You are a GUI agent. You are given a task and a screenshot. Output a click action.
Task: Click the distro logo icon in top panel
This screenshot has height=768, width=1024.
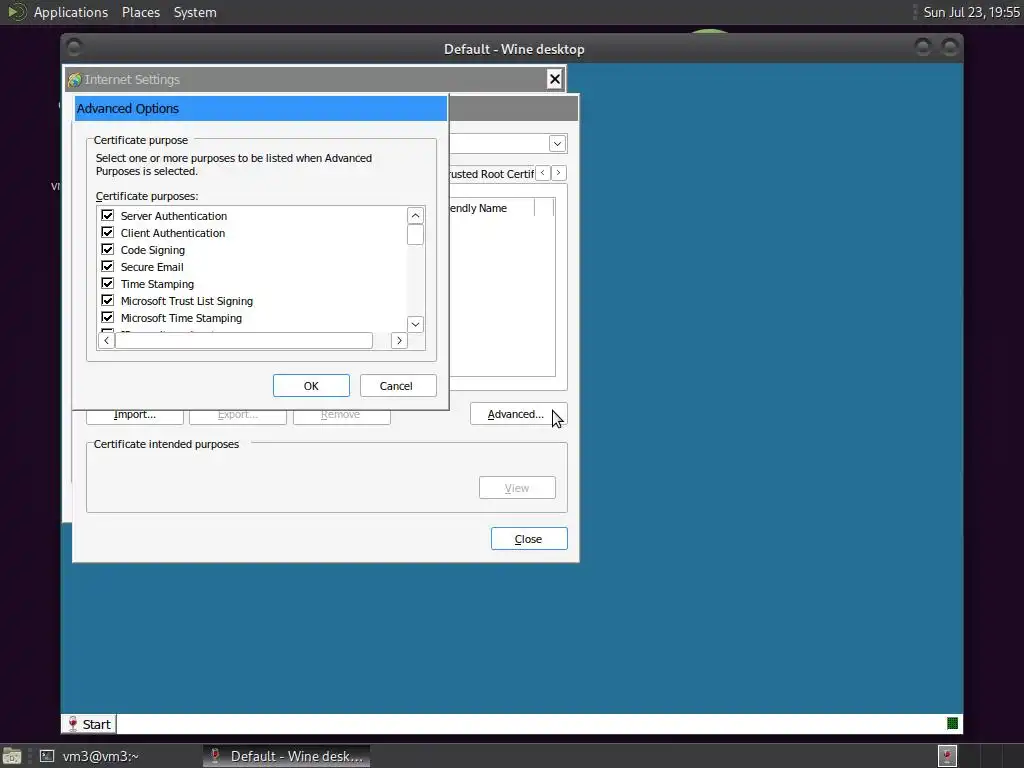[x=16, y=12]
